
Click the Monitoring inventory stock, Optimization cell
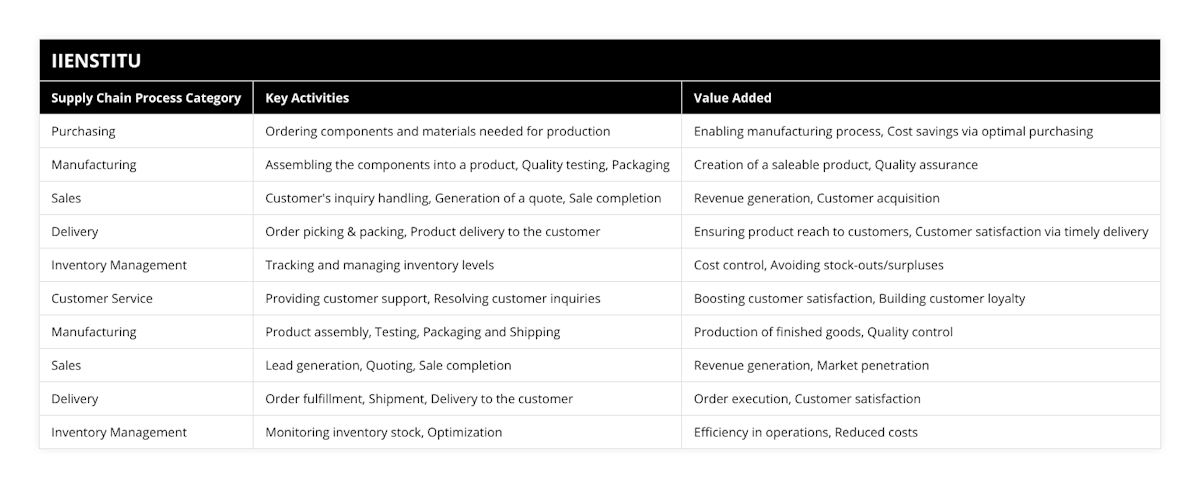coord(383,432)
